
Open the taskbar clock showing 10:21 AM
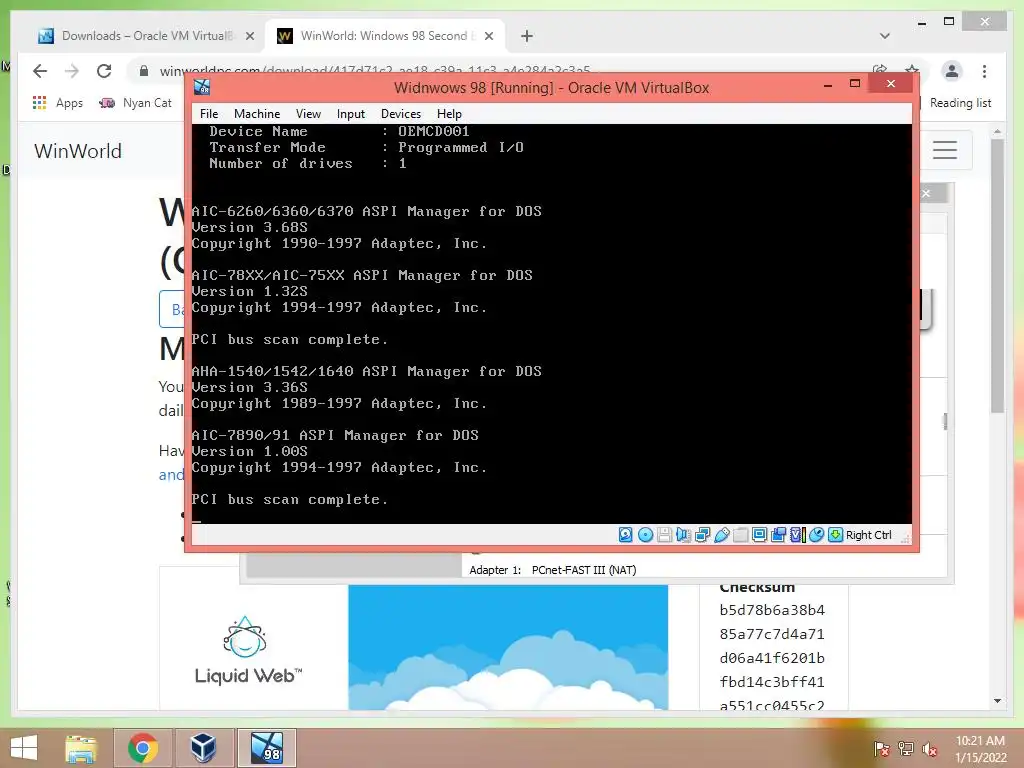[980, 749]
